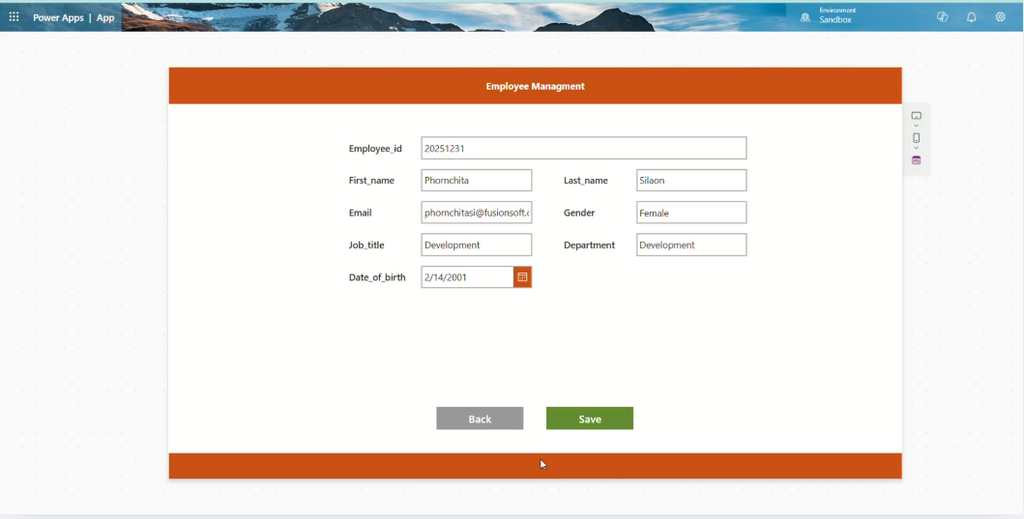Click the purple app icon in side toolbar
Viewport: 1024px width, 519px height.
coord(916,161)
